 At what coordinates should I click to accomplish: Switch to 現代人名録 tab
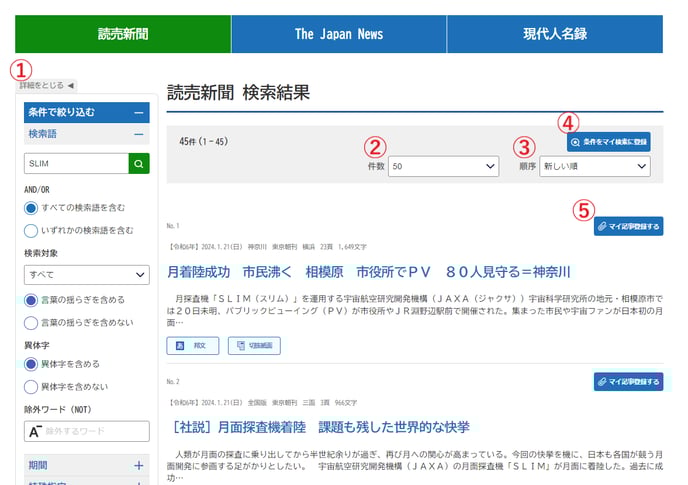[x=554, y=34]
